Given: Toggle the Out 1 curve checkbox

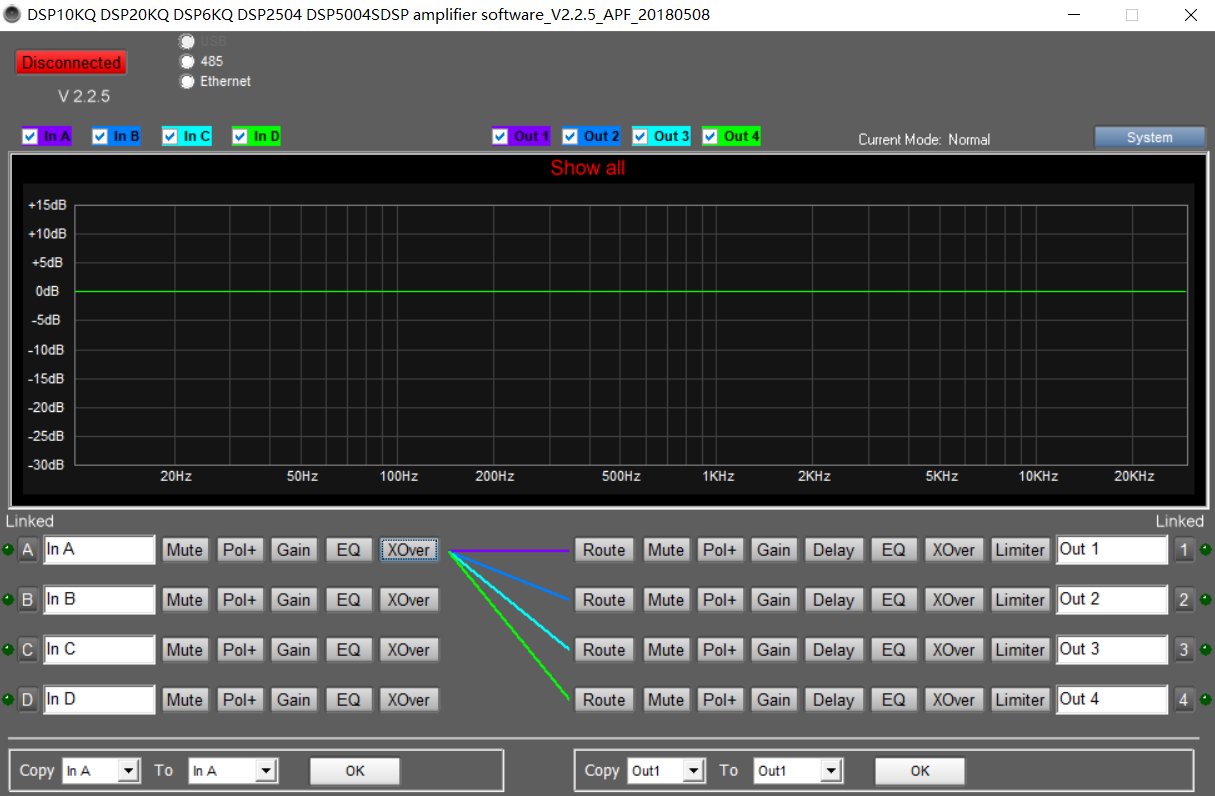Looking at the screenshot, I should (500, 137).
